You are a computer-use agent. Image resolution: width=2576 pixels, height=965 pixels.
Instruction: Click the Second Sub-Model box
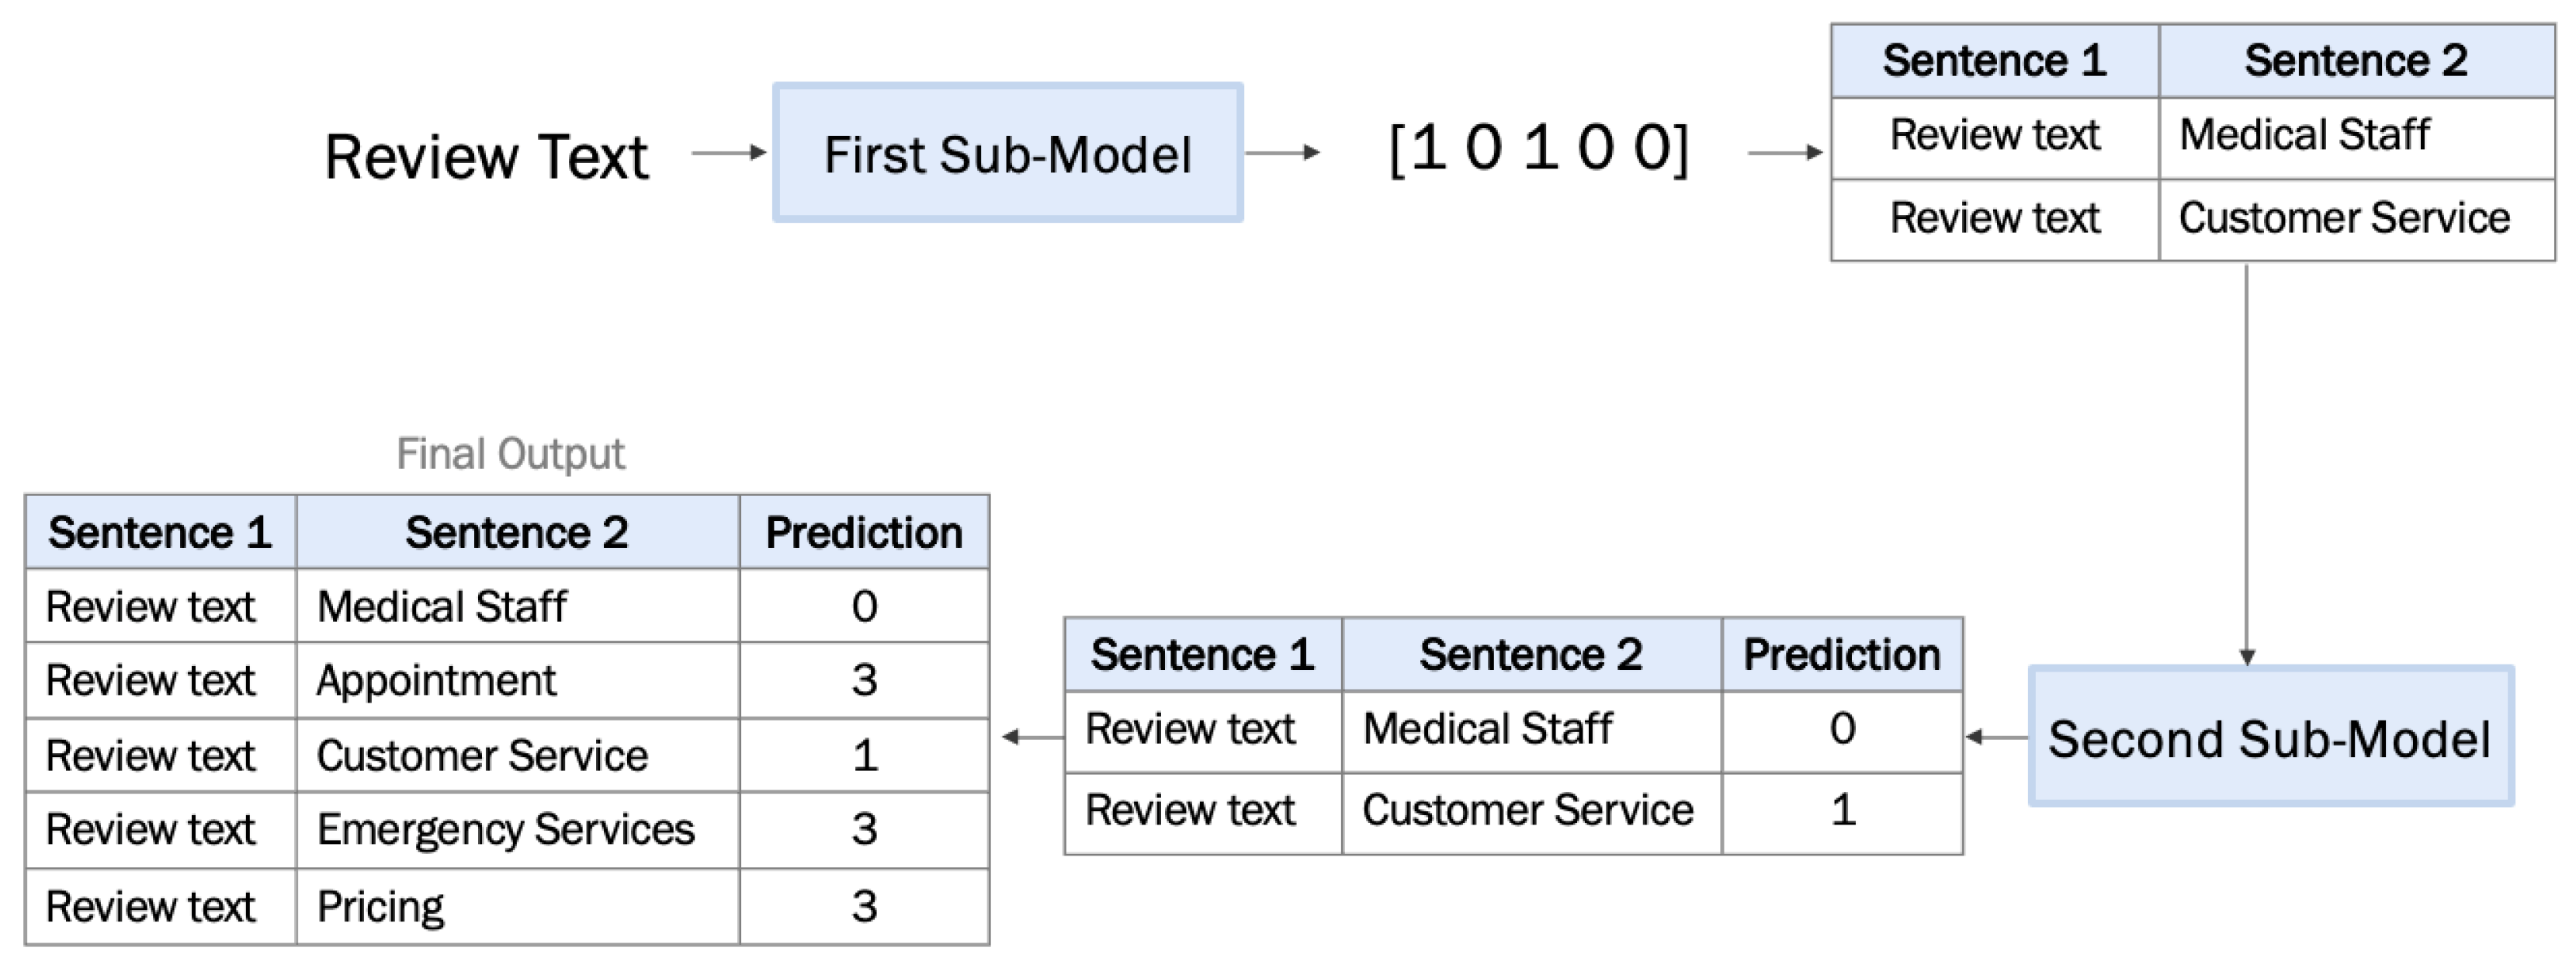pyautogui.click(x=2270, y=738)
